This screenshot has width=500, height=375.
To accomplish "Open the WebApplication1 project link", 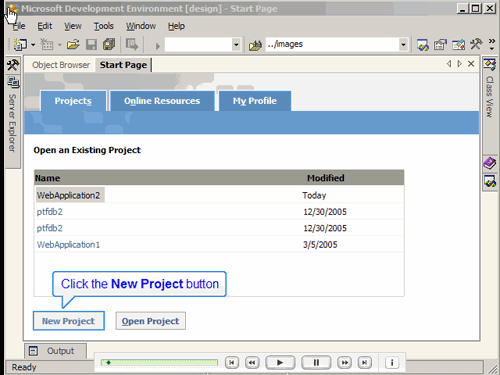I will click(x=68, y=245).
